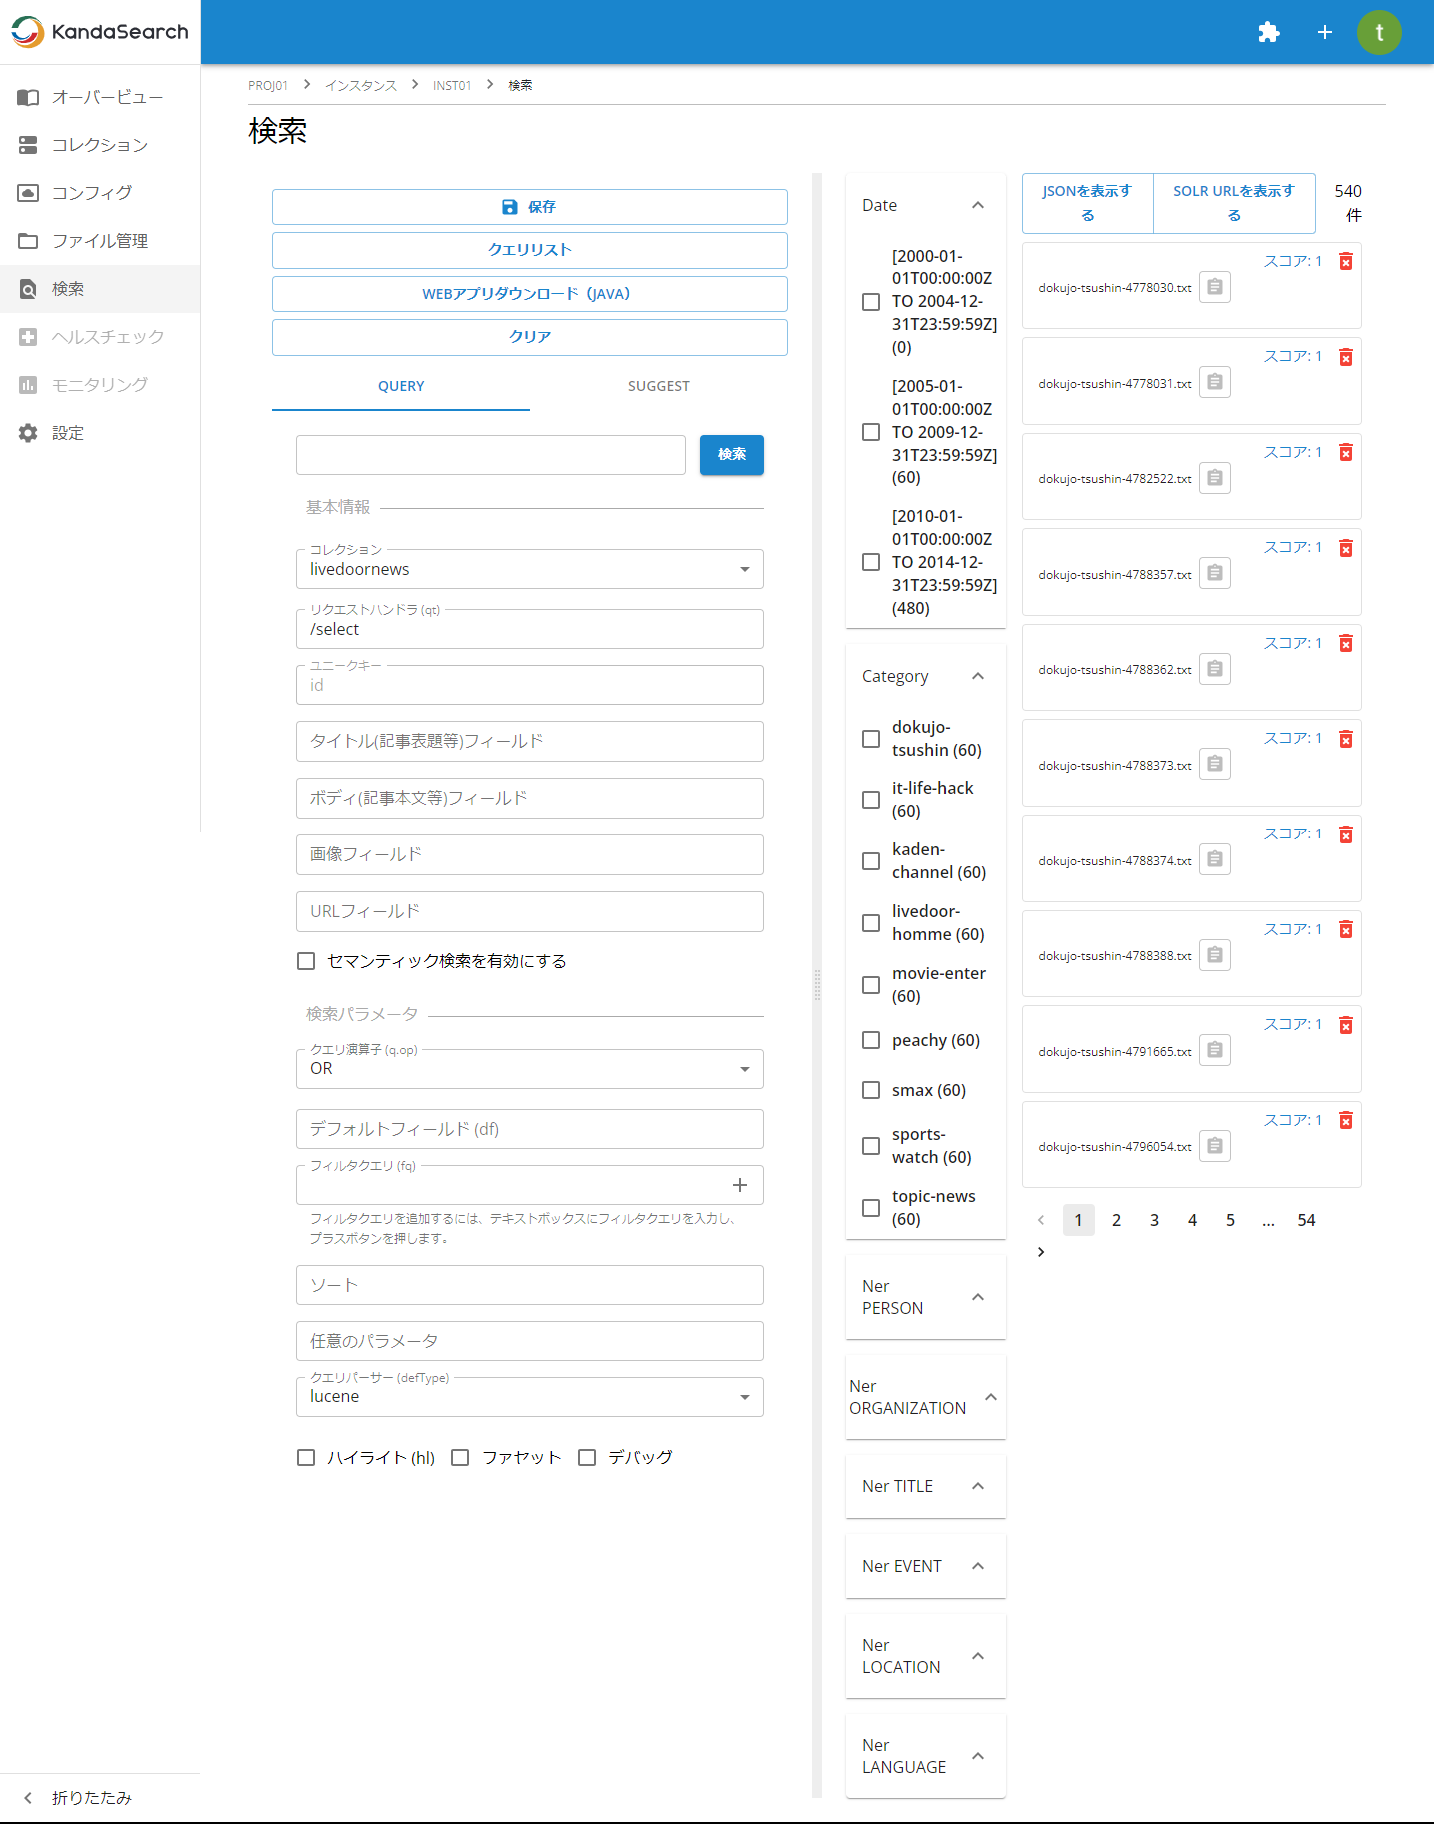Open コレクション in sidebar
The width and height of the screenshot is (1434, 1824).
pos(100,145)
